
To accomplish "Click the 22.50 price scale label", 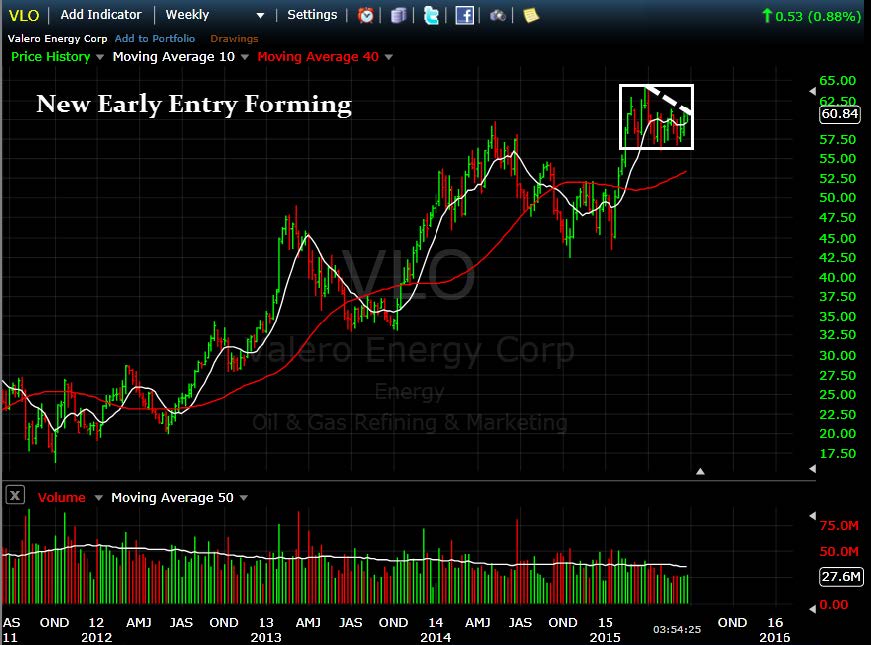I will click(x=838, y=414).
